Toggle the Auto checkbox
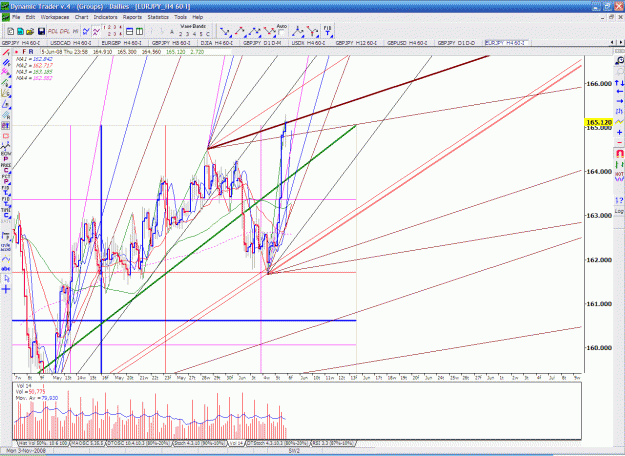This screenshot has height=456, width=625. point(282,32)
